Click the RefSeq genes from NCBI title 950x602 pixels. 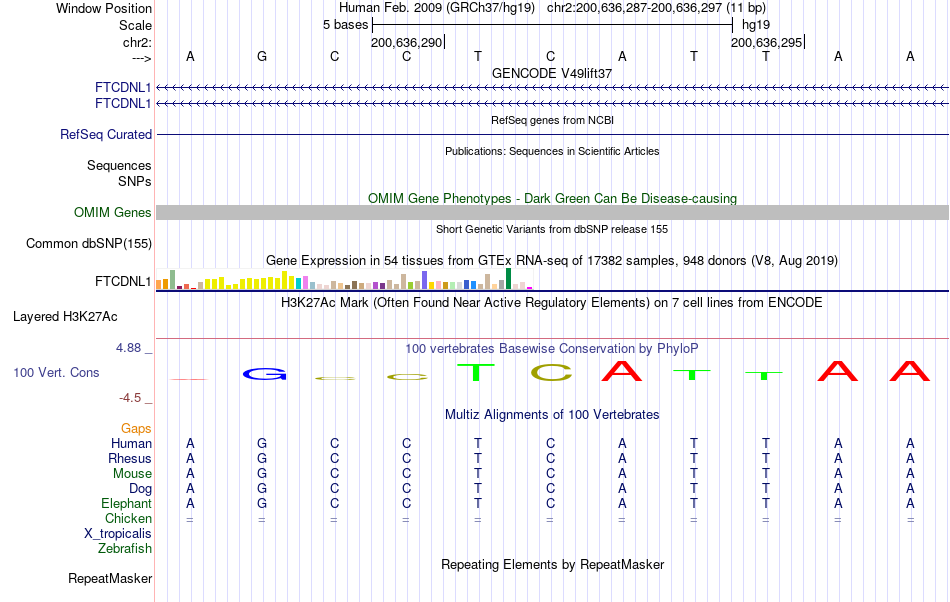coord(552,121)
